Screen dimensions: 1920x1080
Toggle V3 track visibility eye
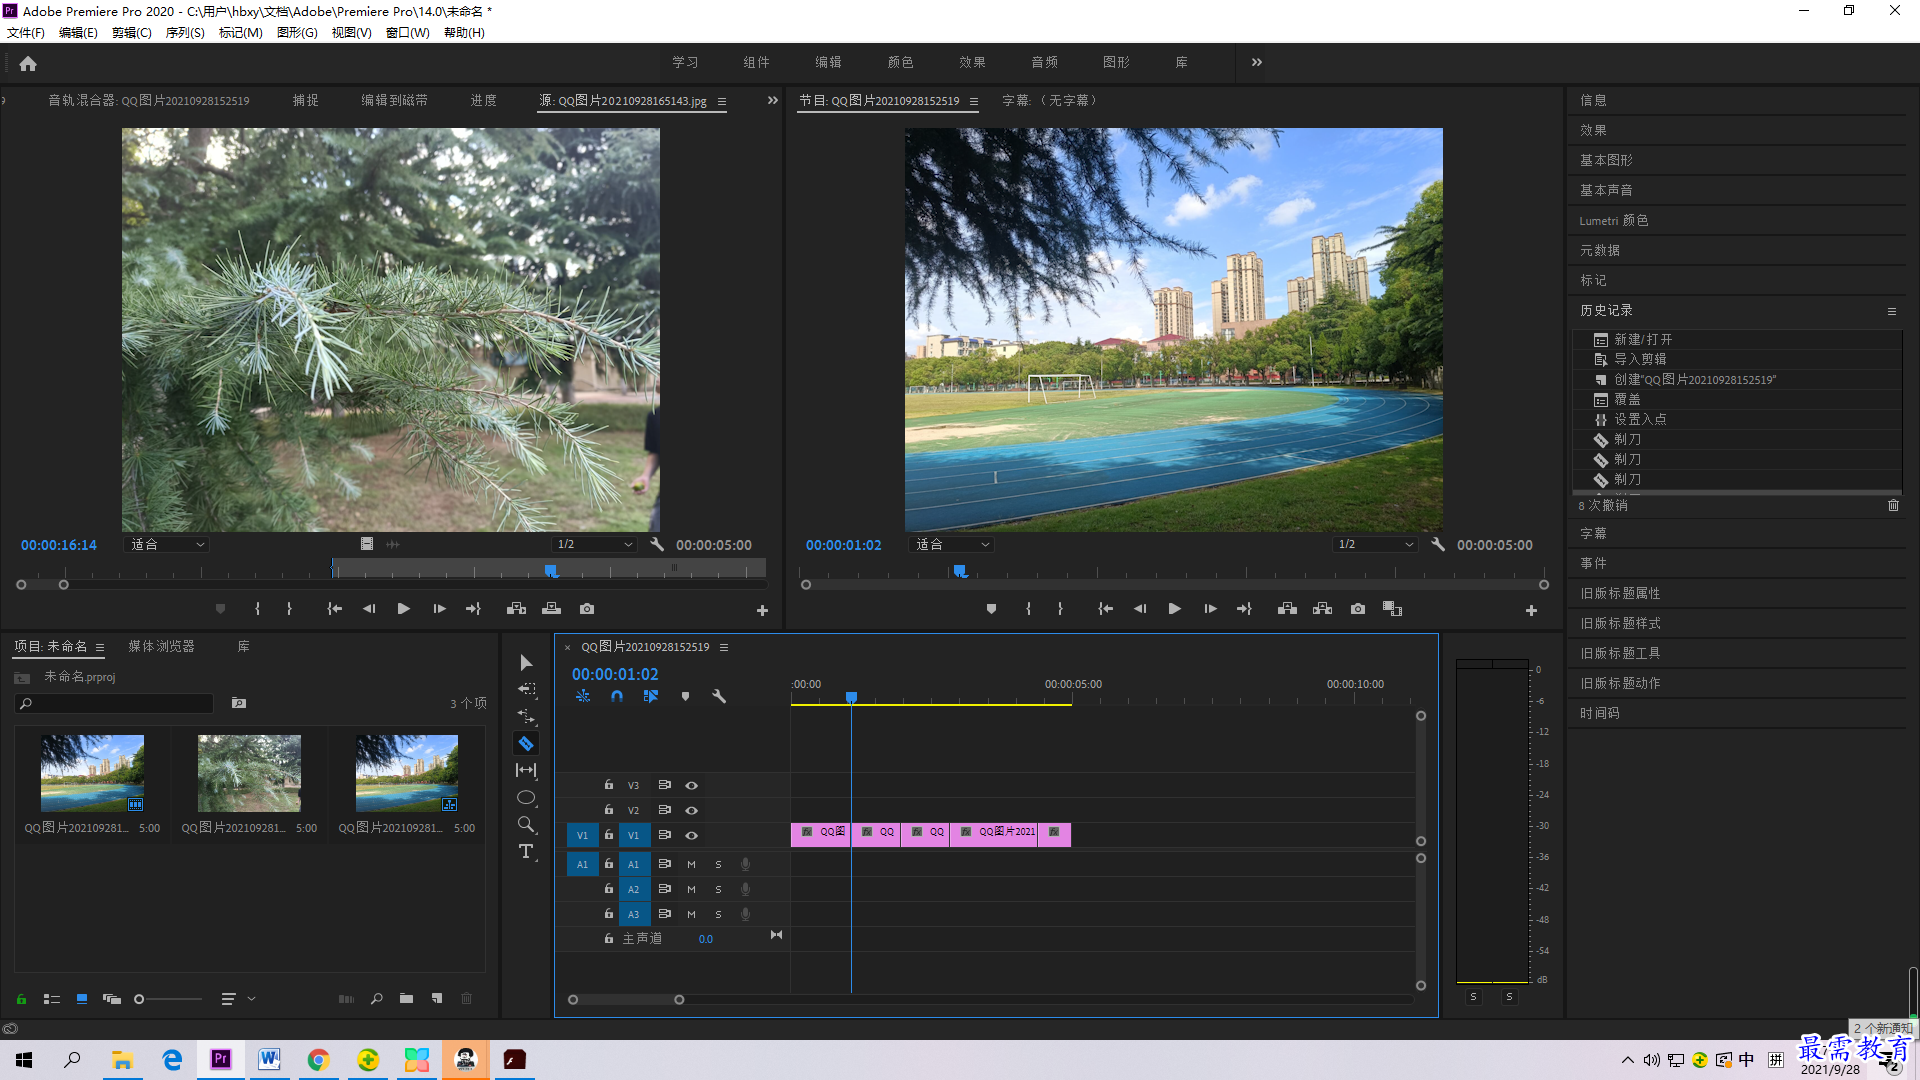(x=691, y=786)
